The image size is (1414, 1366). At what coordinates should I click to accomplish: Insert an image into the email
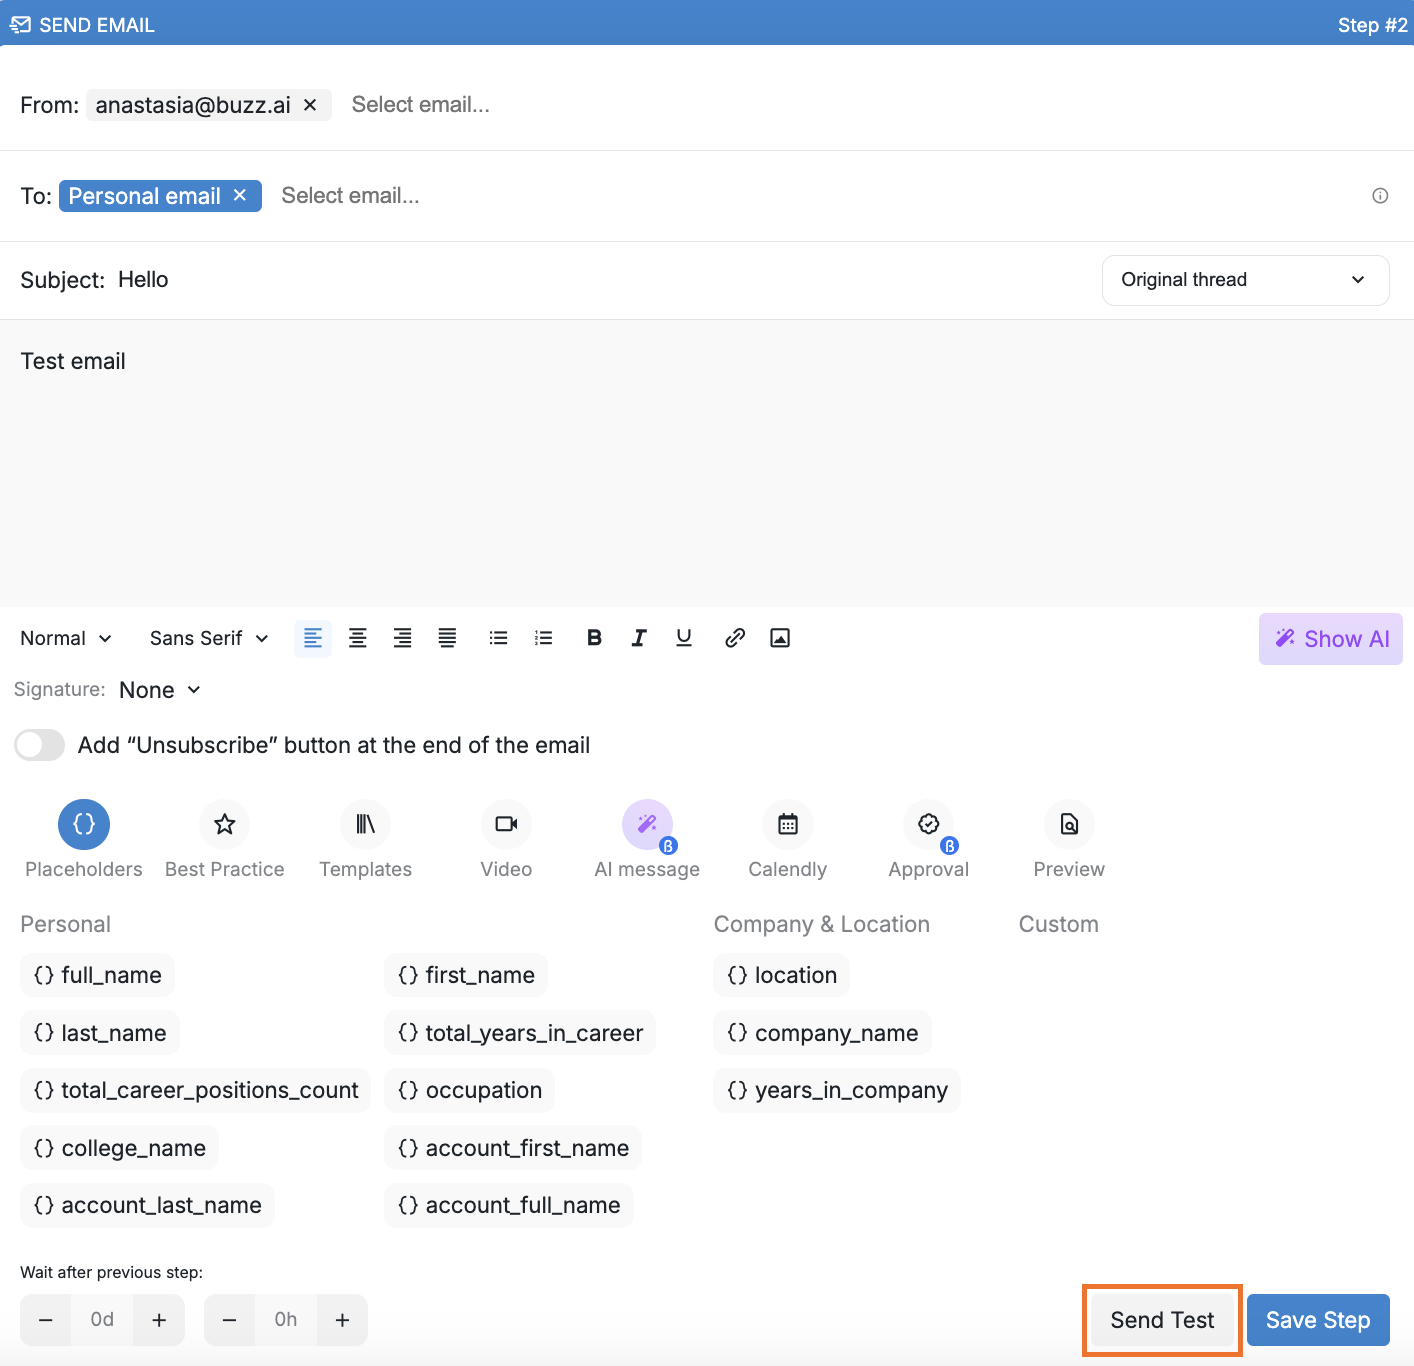pos(780,638)
